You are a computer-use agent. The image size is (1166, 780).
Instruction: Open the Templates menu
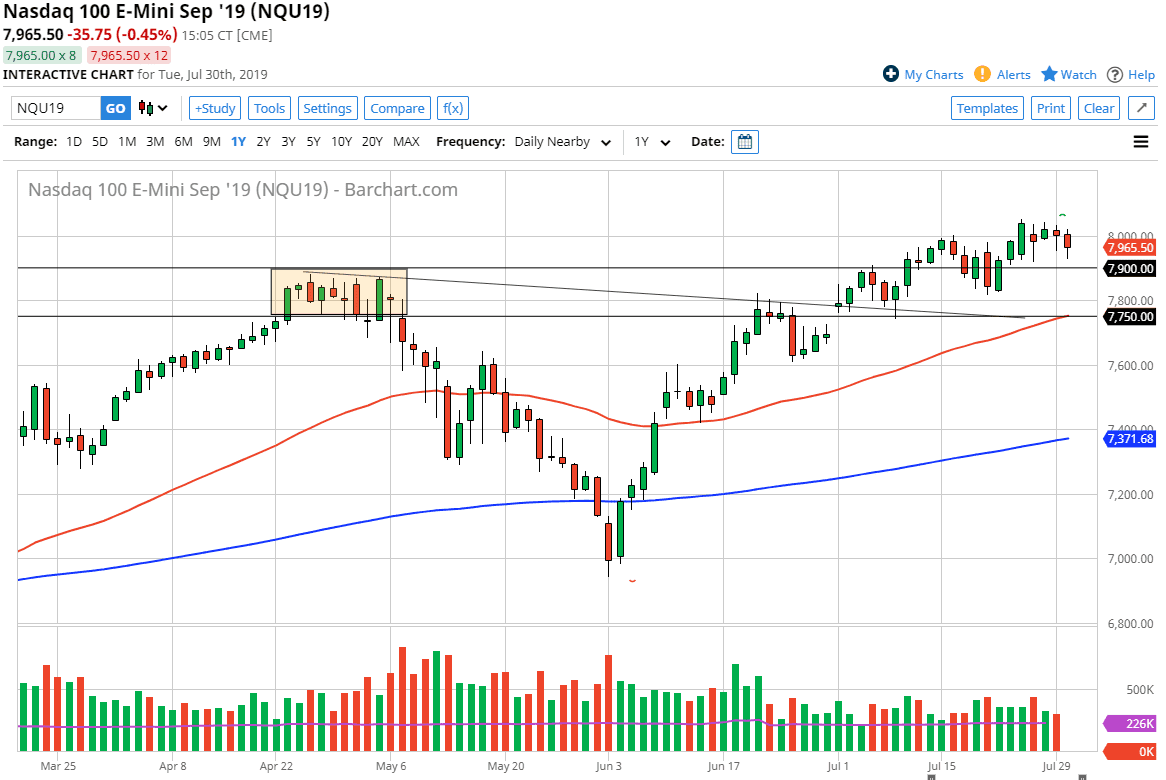[x=987, y=108]
